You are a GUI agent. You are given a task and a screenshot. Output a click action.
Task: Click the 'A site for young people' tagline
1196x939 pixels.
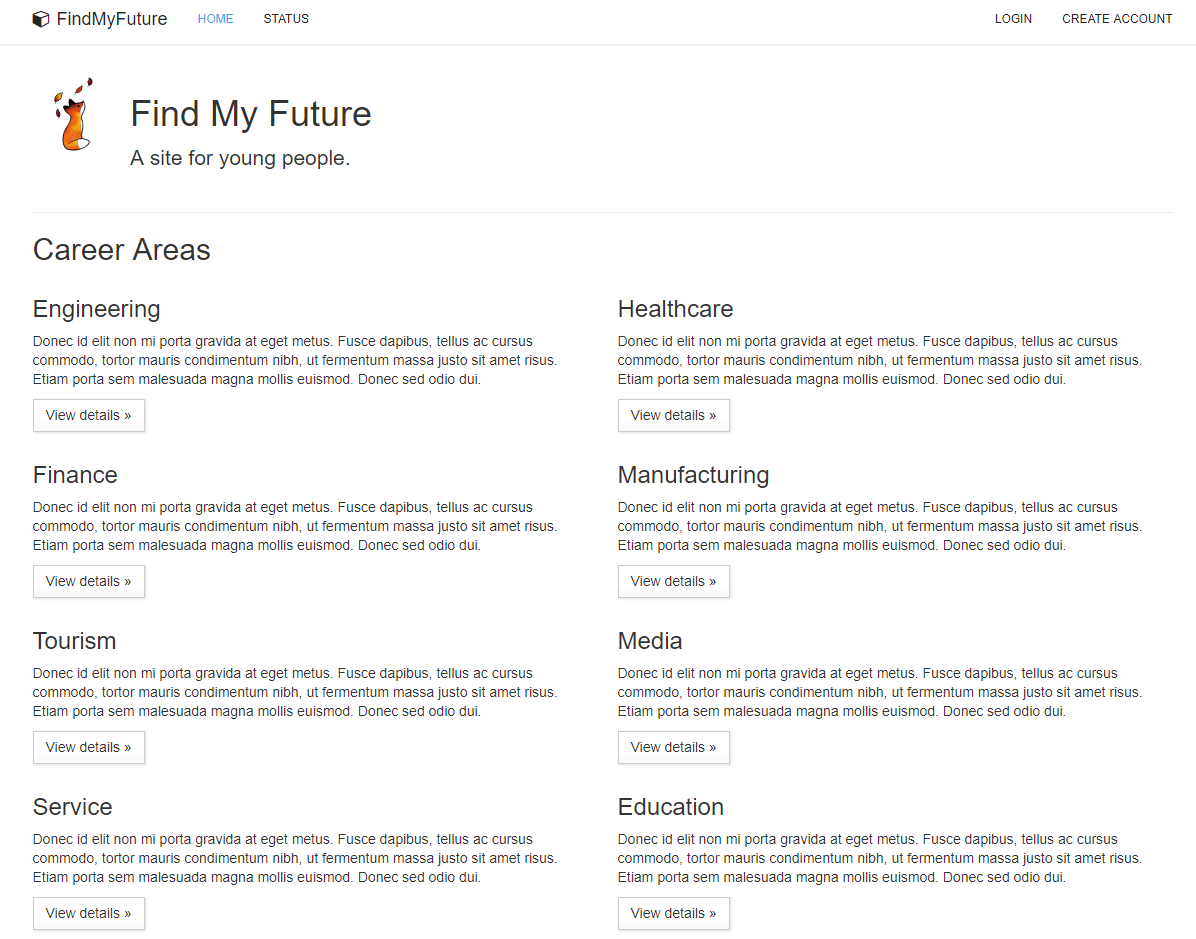click(x=240, y=158)
